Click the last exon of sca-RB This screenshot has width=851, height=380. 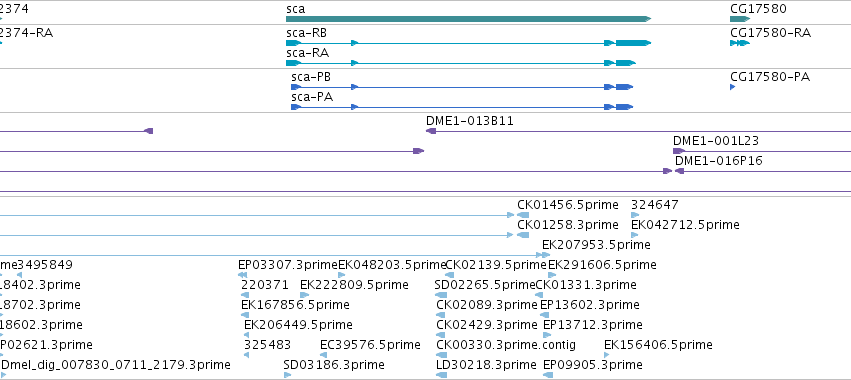tap(633, 43)
